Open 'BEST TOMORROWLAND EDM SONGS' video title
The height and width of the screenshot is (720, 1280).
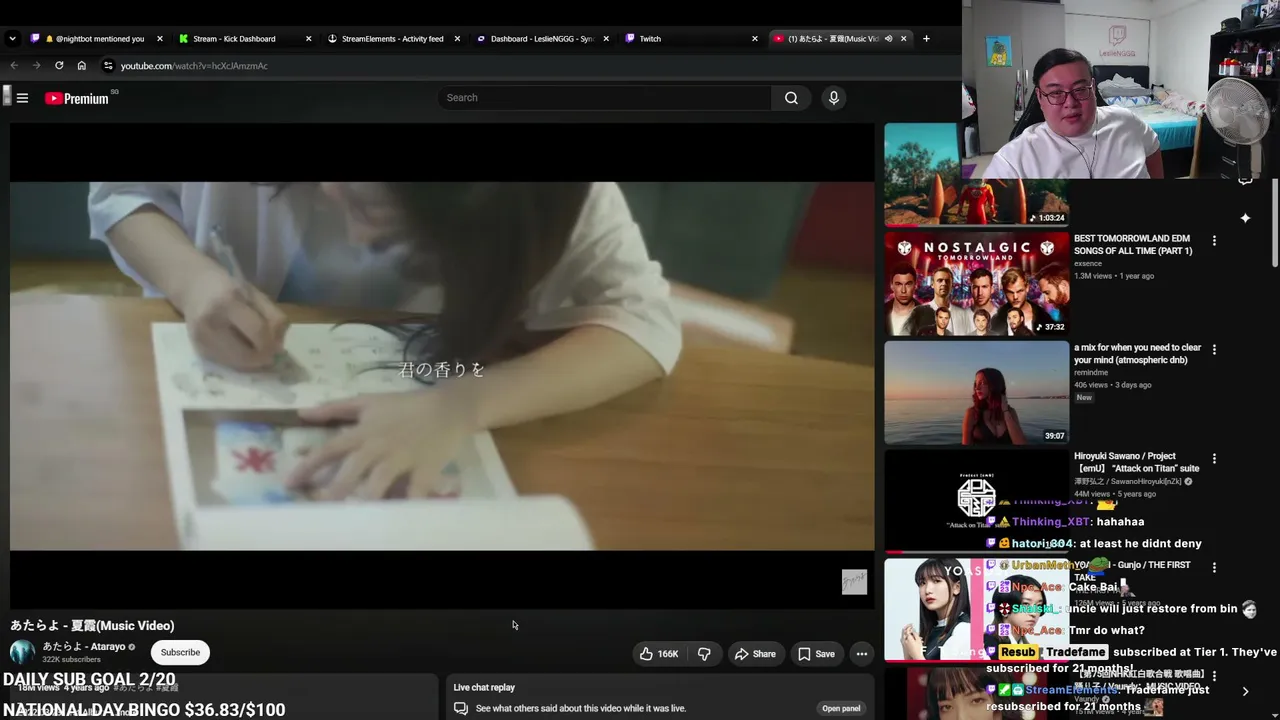coord(1133,245)
